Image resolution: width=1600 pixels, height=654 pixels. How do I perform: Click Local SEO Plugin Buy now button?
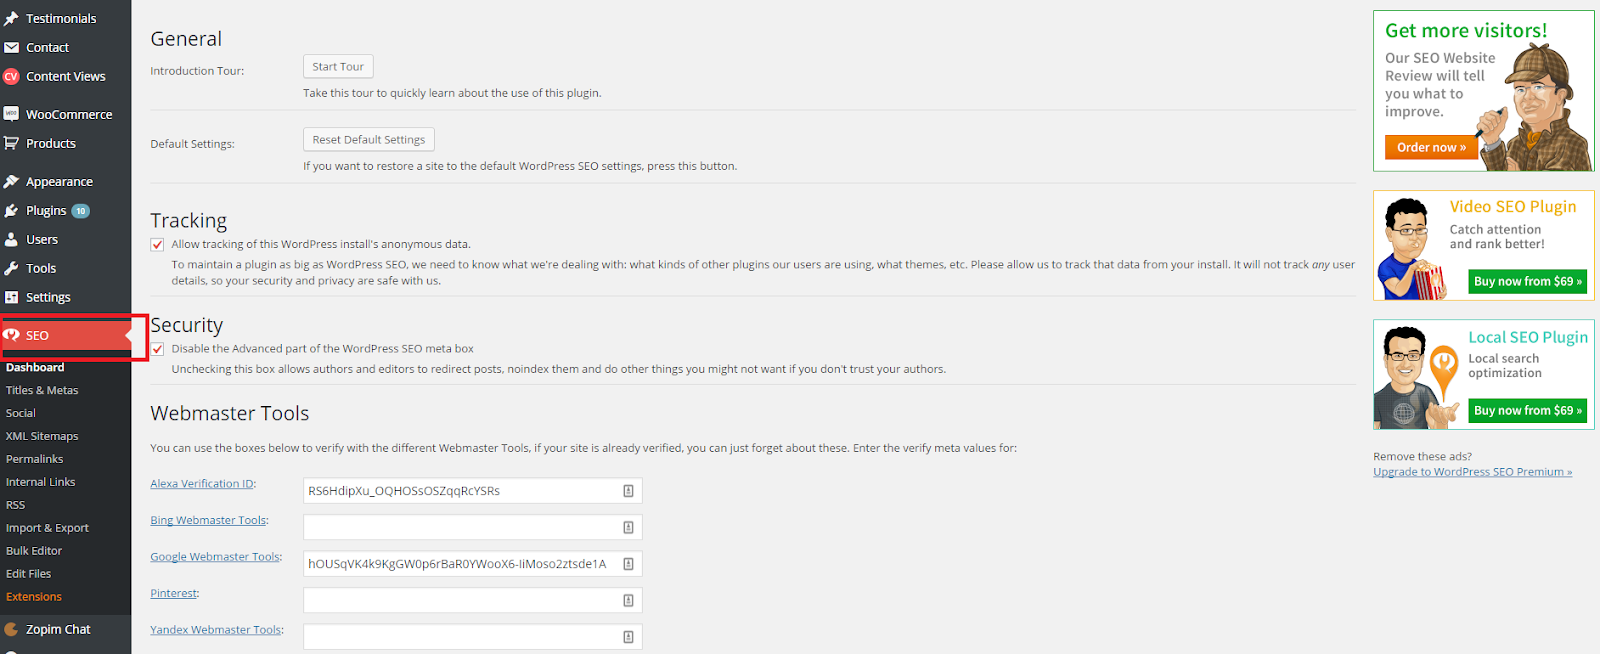(1528, 410)
